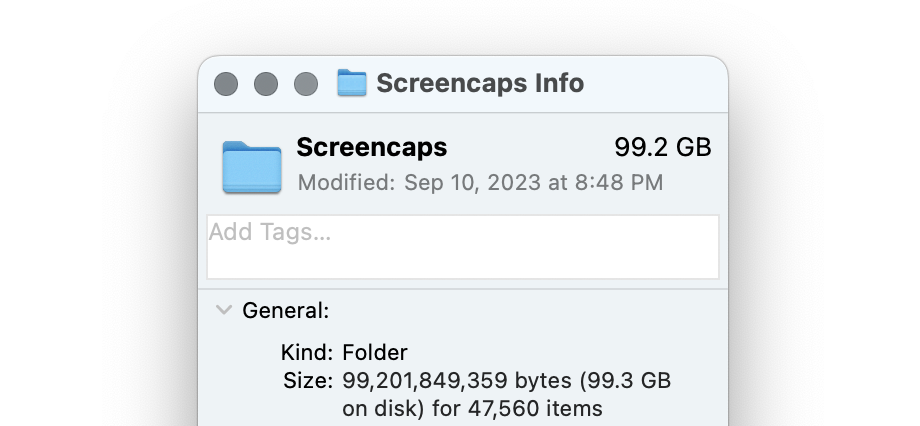
Task: Close the Screencaps Info window
Action: point(226,84)
